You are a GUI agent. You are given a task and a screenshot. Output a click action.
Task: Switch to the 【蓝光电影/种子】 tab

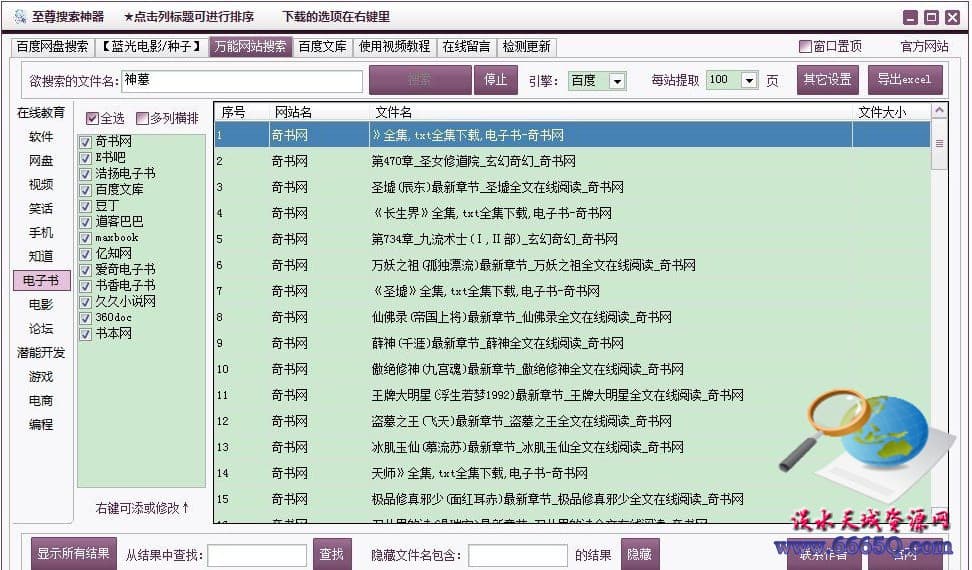point(151,46)
